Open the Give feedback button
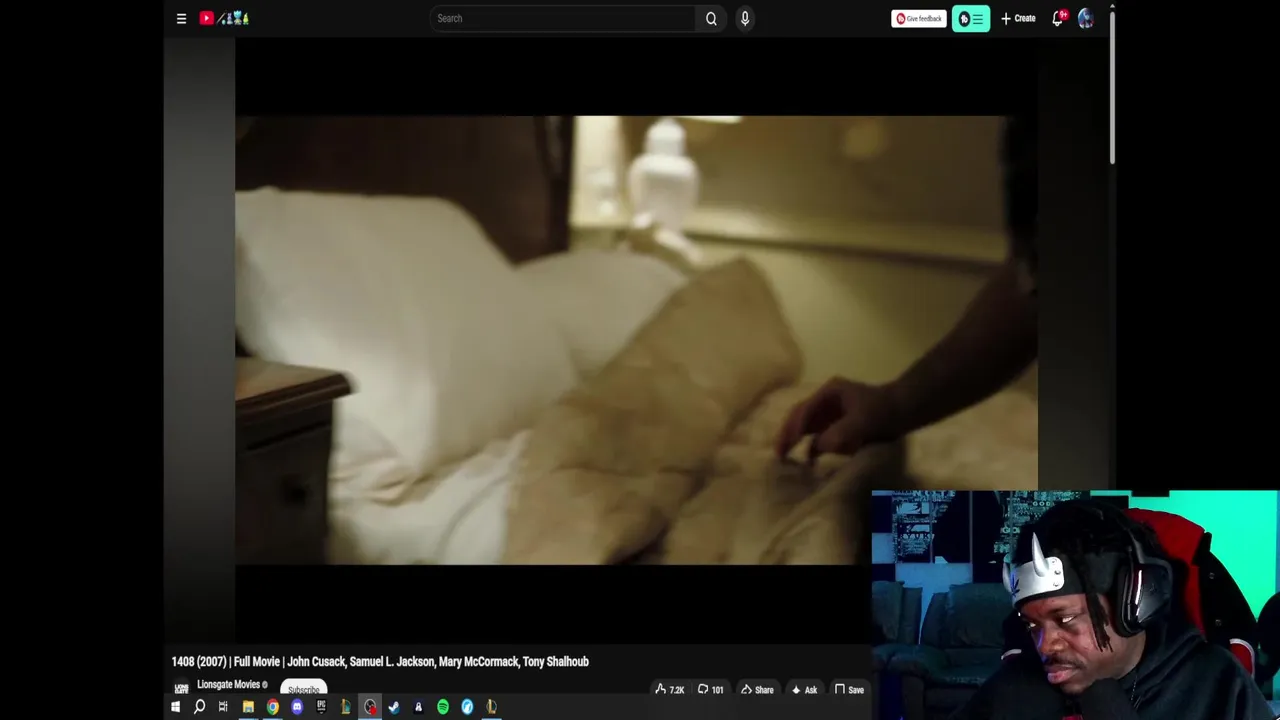The width and height of the screenshot is (1280, 720). (918, 18)
